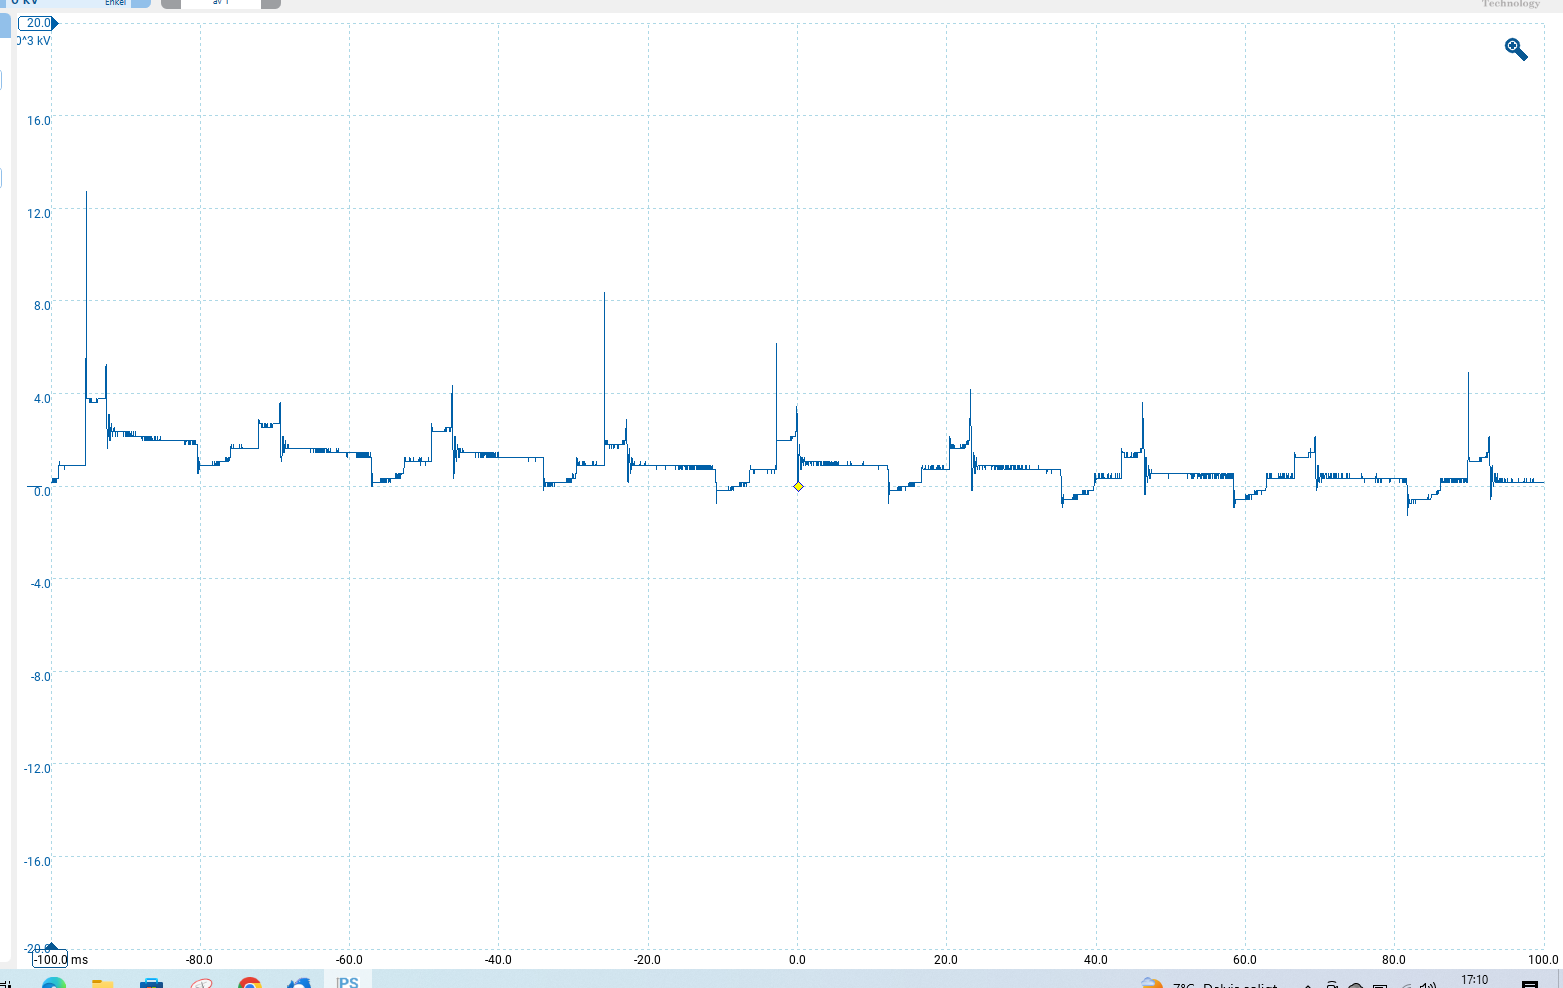Click the 80.0 label on time axis

1394,960
